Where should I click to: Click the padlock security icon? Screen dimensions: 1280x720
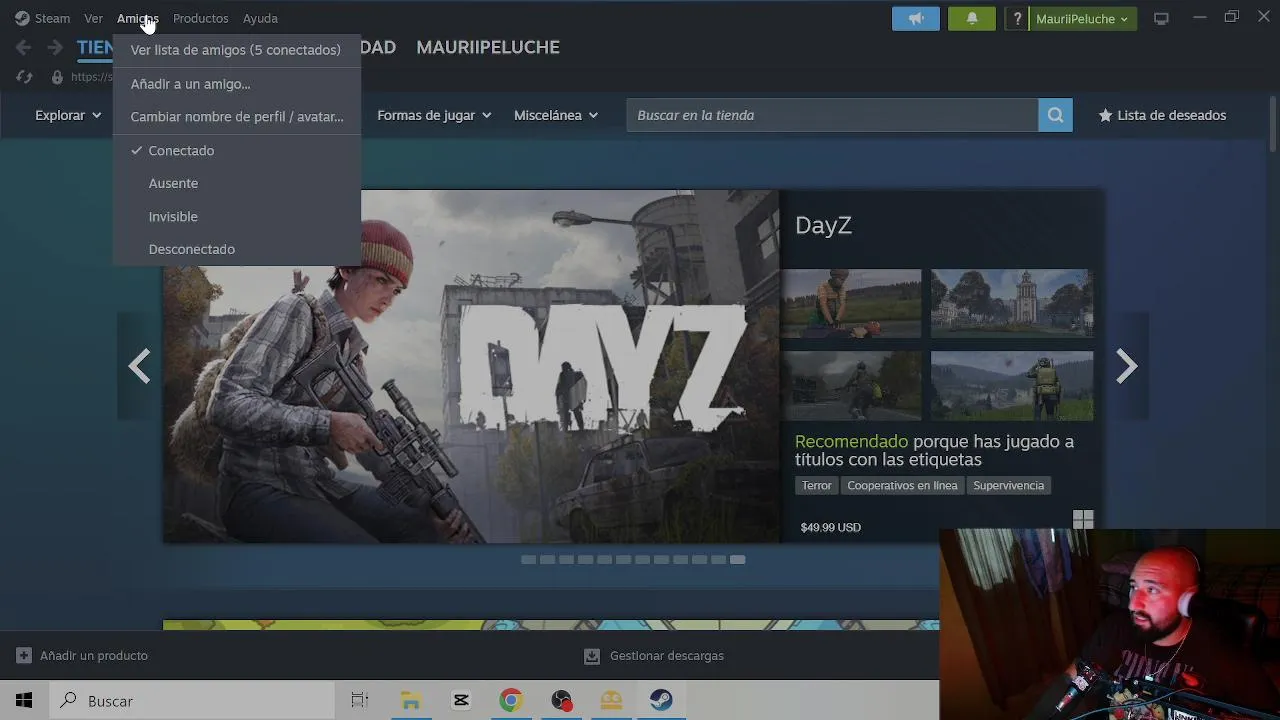57,77
